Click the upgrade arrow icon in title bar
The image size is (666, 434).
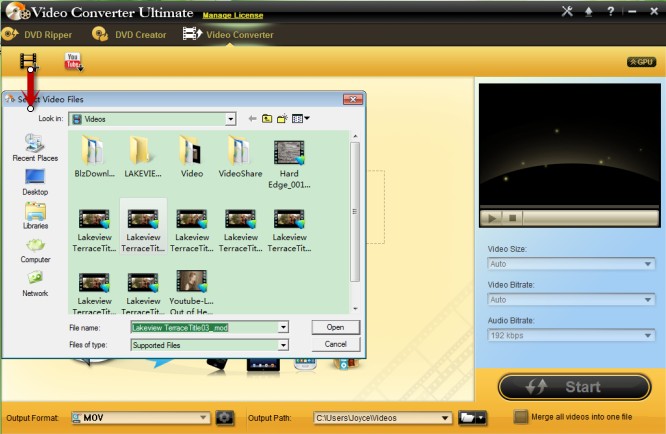[589, 12]
